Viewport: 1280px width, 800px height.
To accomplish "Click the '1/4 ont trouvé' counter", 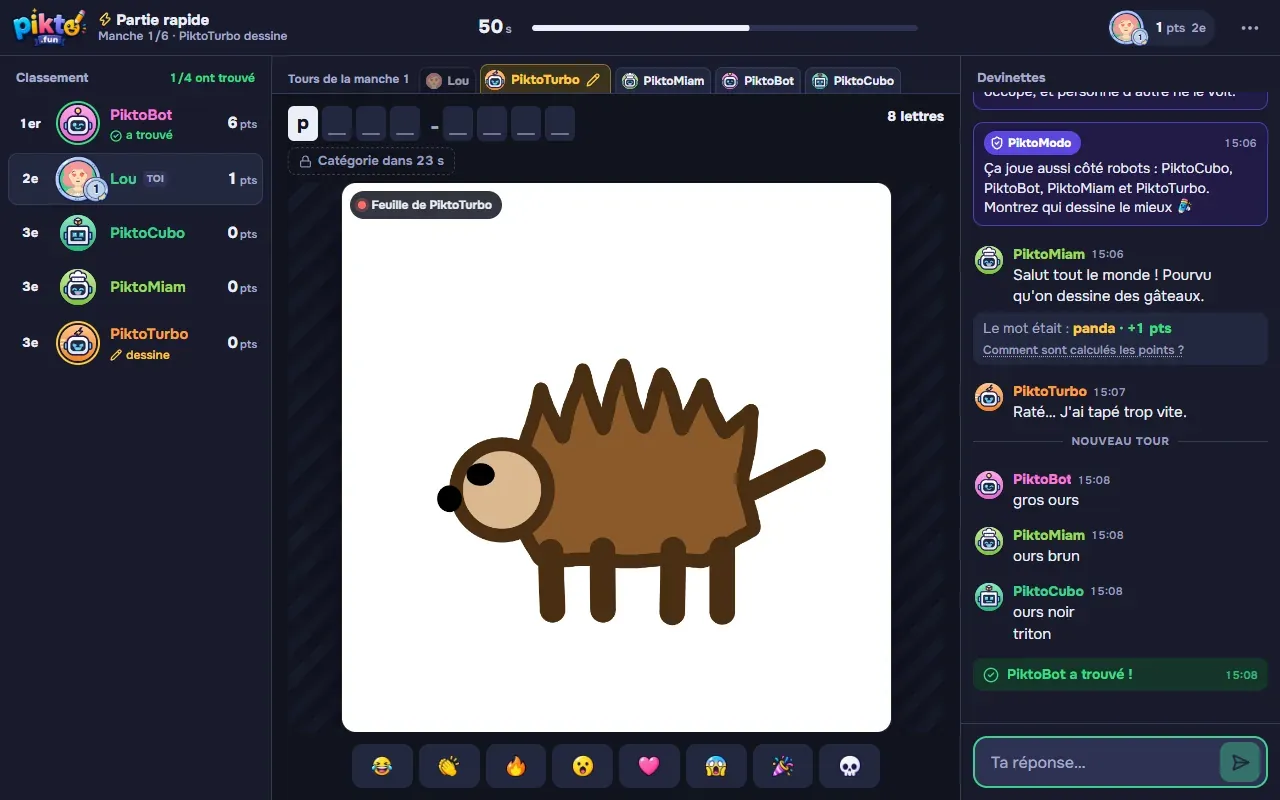I will pyautogui.click(x=212, y=78).
